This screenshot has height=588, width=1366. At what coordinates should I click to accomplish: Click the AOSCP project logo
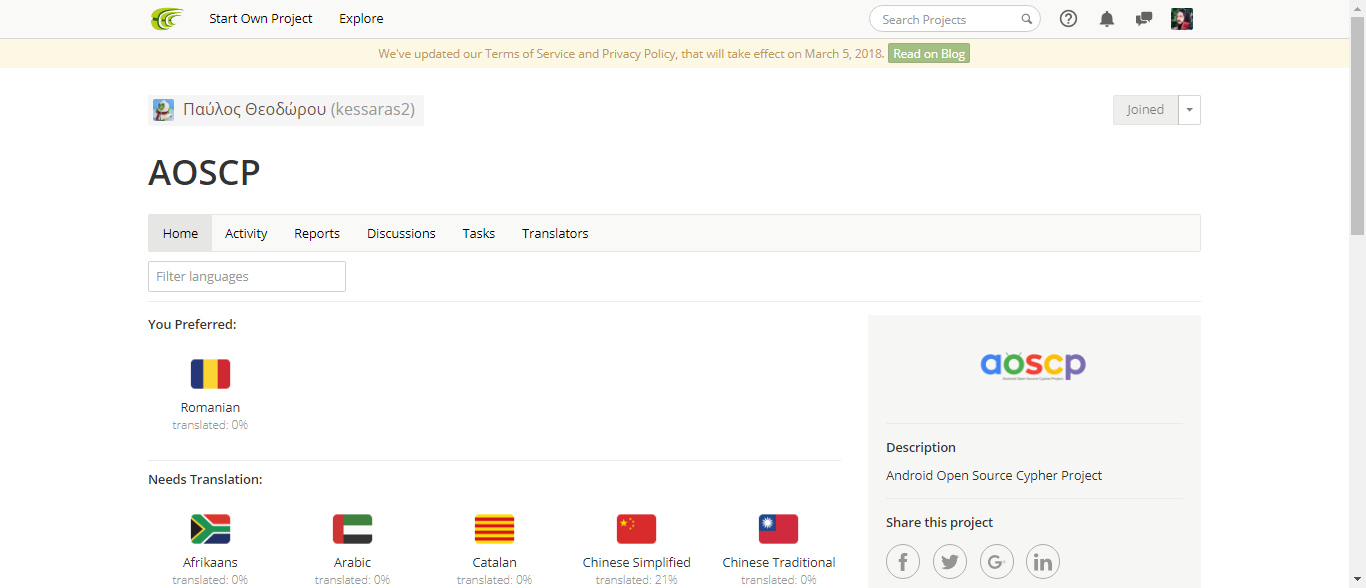coord(1033,366)
